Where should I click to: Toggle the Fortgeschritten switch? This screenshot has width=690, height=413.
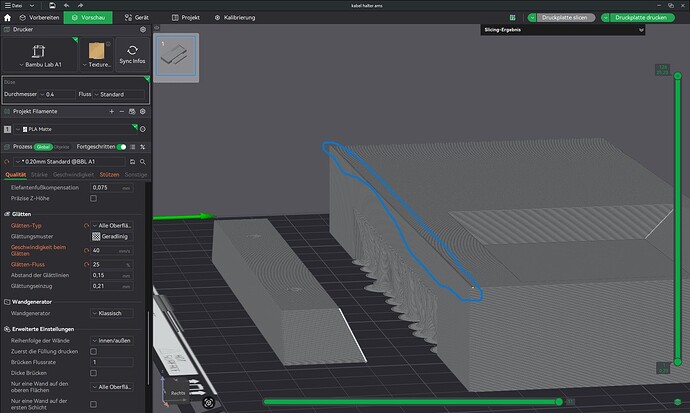pos(121,147)
